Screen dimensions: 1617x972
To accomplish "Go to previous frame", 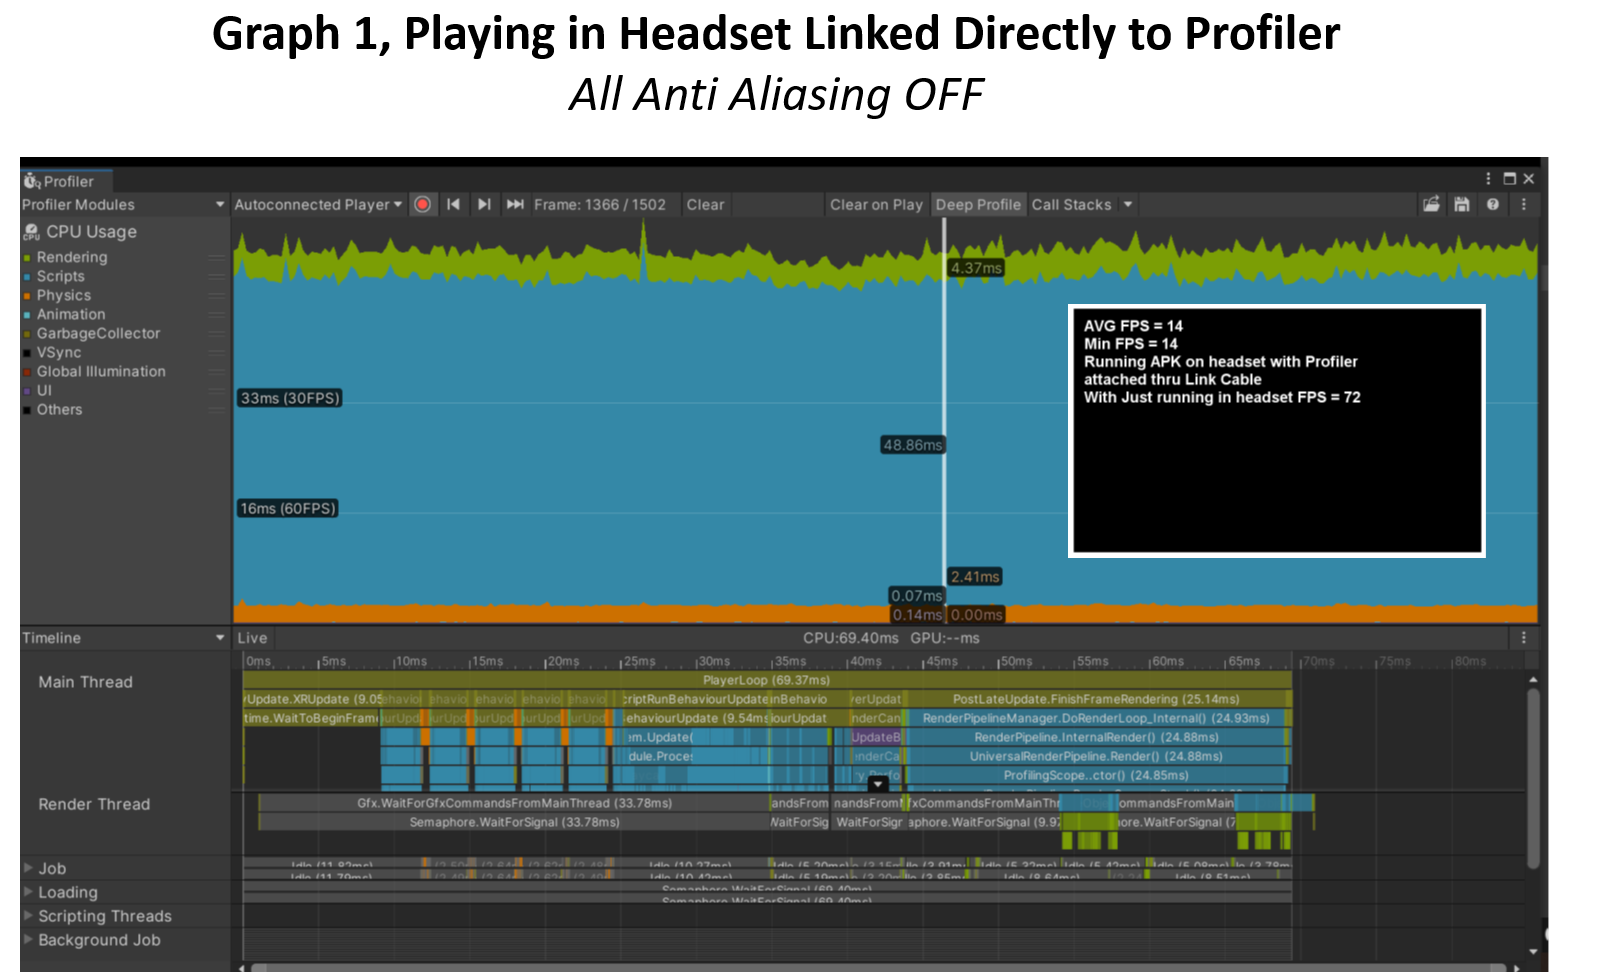I will (453, 204).
